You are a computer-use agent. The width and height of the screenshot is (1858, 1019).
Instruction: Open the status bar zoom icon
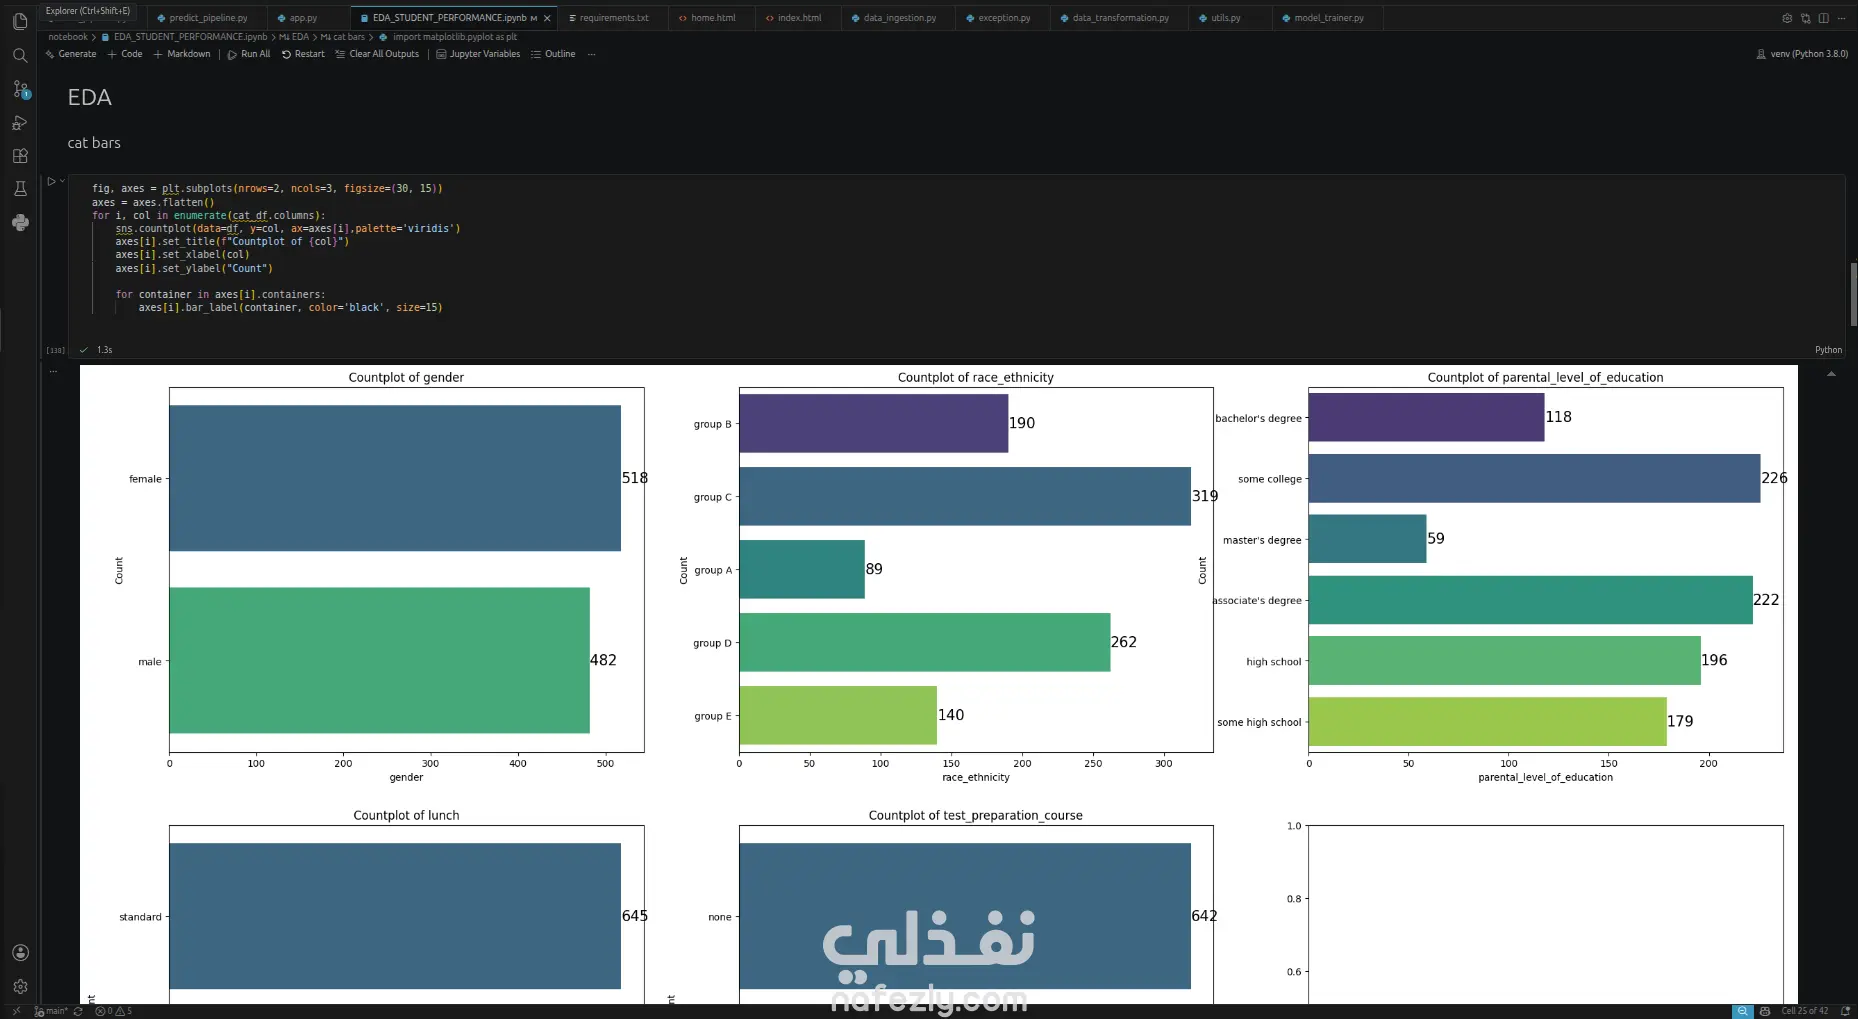tap(1743, 1011)
